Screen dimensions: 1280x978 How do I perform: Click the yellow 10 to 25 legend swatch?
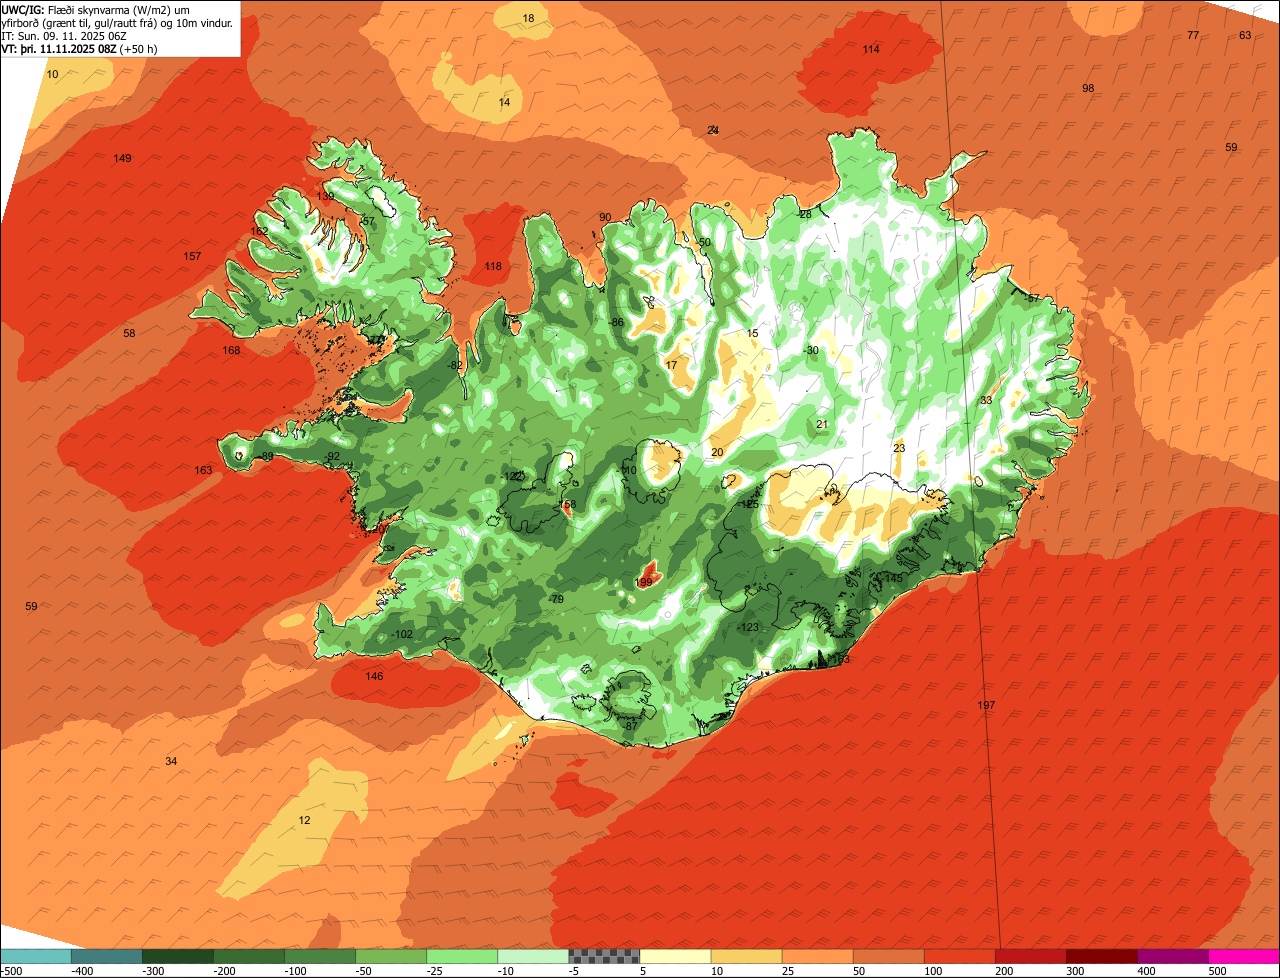point(746,956)
